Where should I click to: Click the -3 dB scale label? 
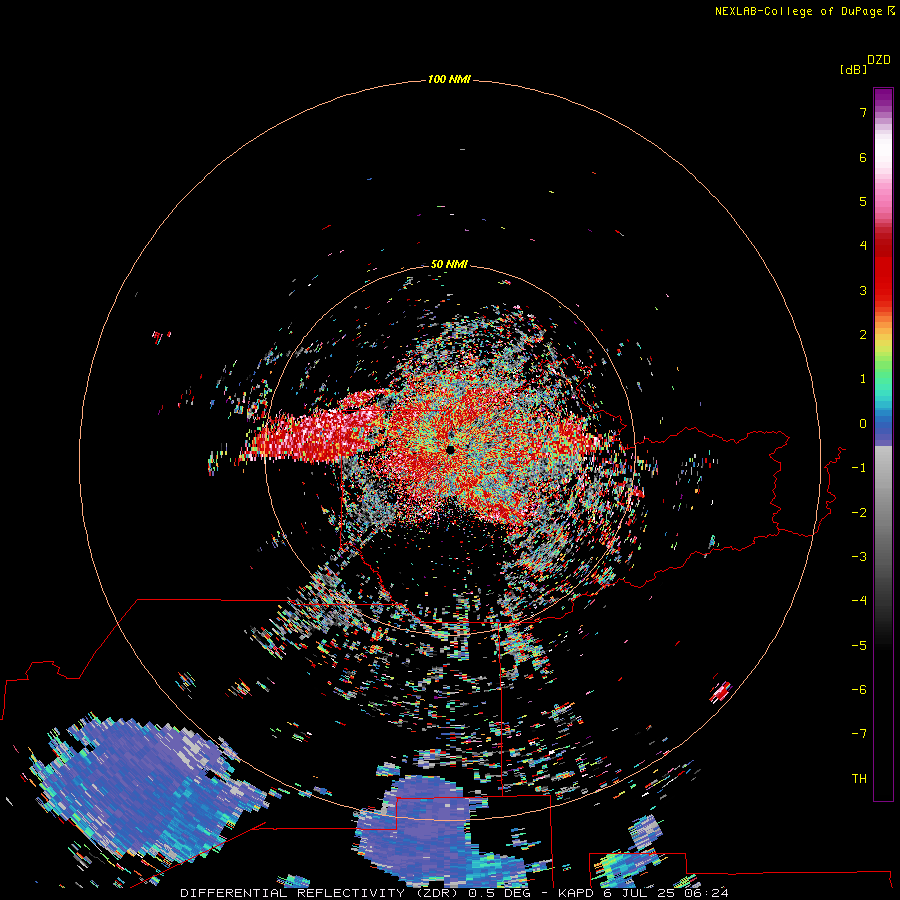[859, 557]
